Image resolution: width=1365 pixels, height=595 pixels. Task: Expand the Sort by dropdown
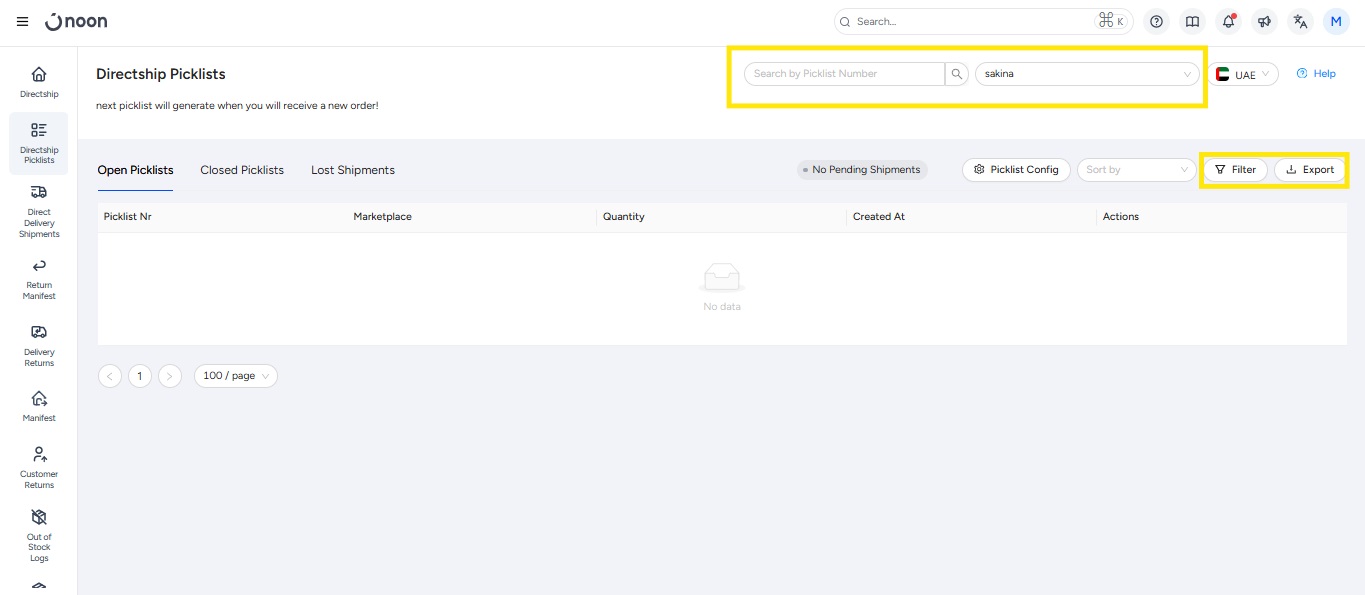[1136, 170]
